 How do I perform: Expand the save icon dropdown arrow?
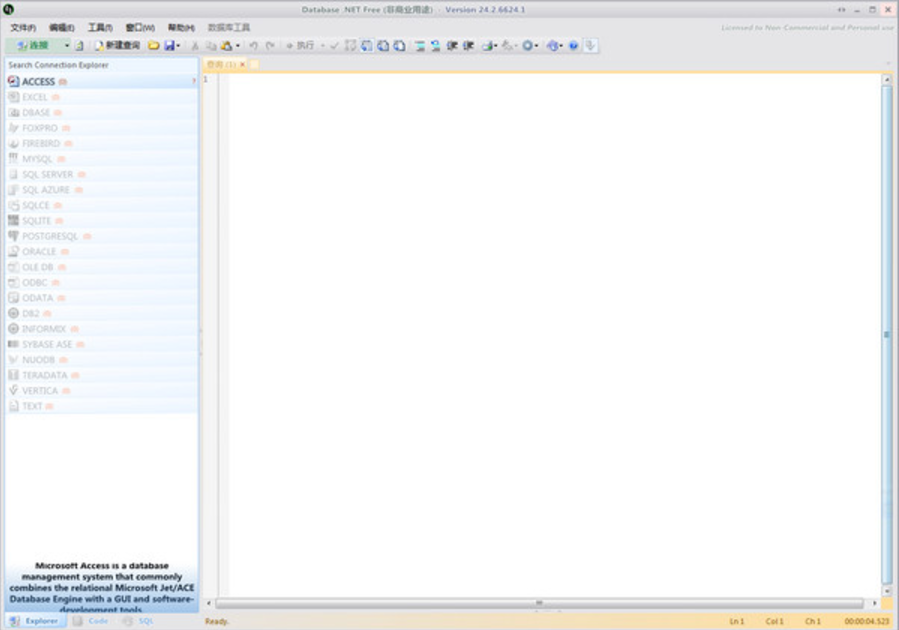pos(178,45)
